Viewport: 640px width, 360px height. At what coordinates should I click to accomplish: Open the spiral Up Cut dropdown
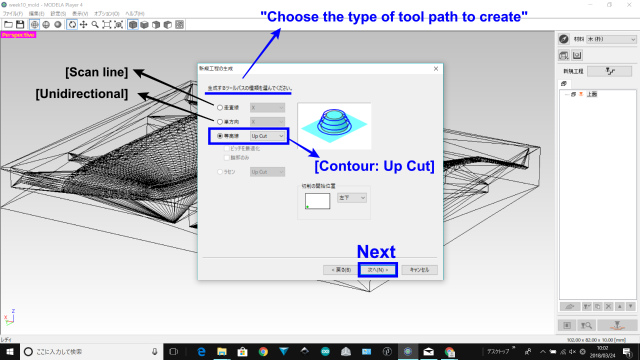point(267,172)
